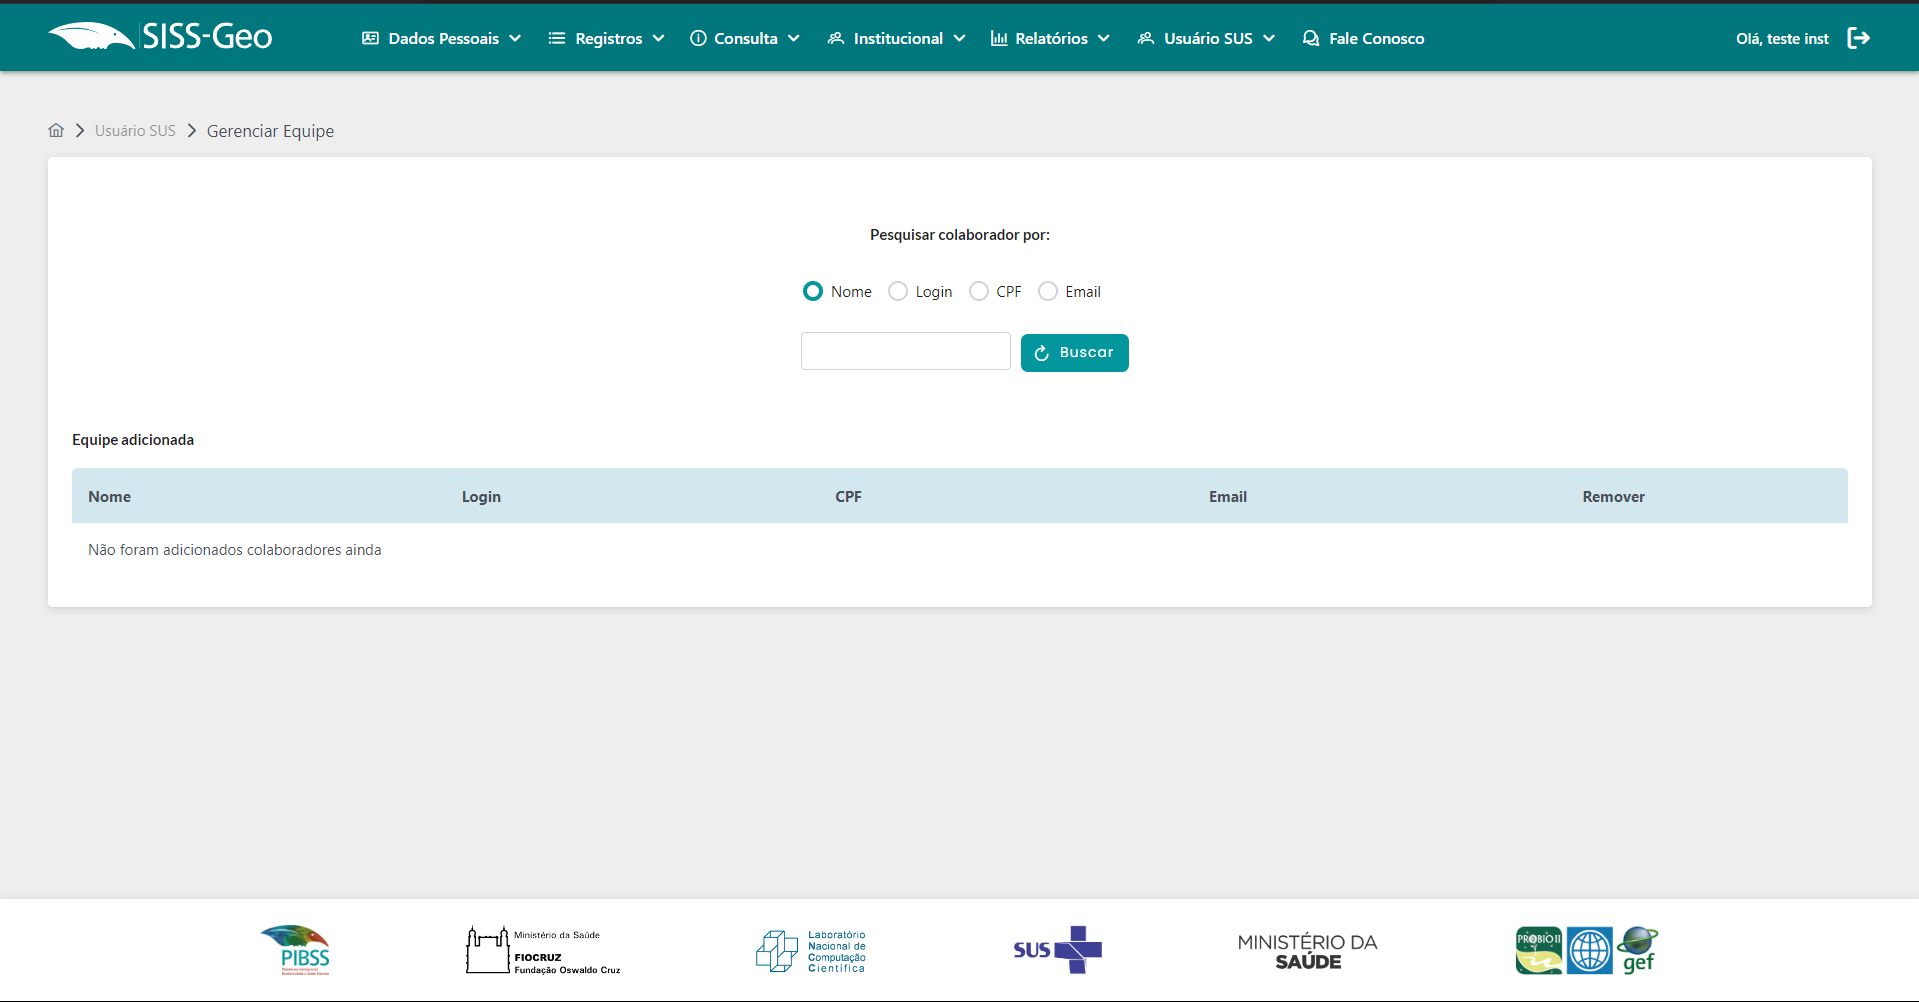
Task: Open Fale Conosco contact link
Action: 1363,38
